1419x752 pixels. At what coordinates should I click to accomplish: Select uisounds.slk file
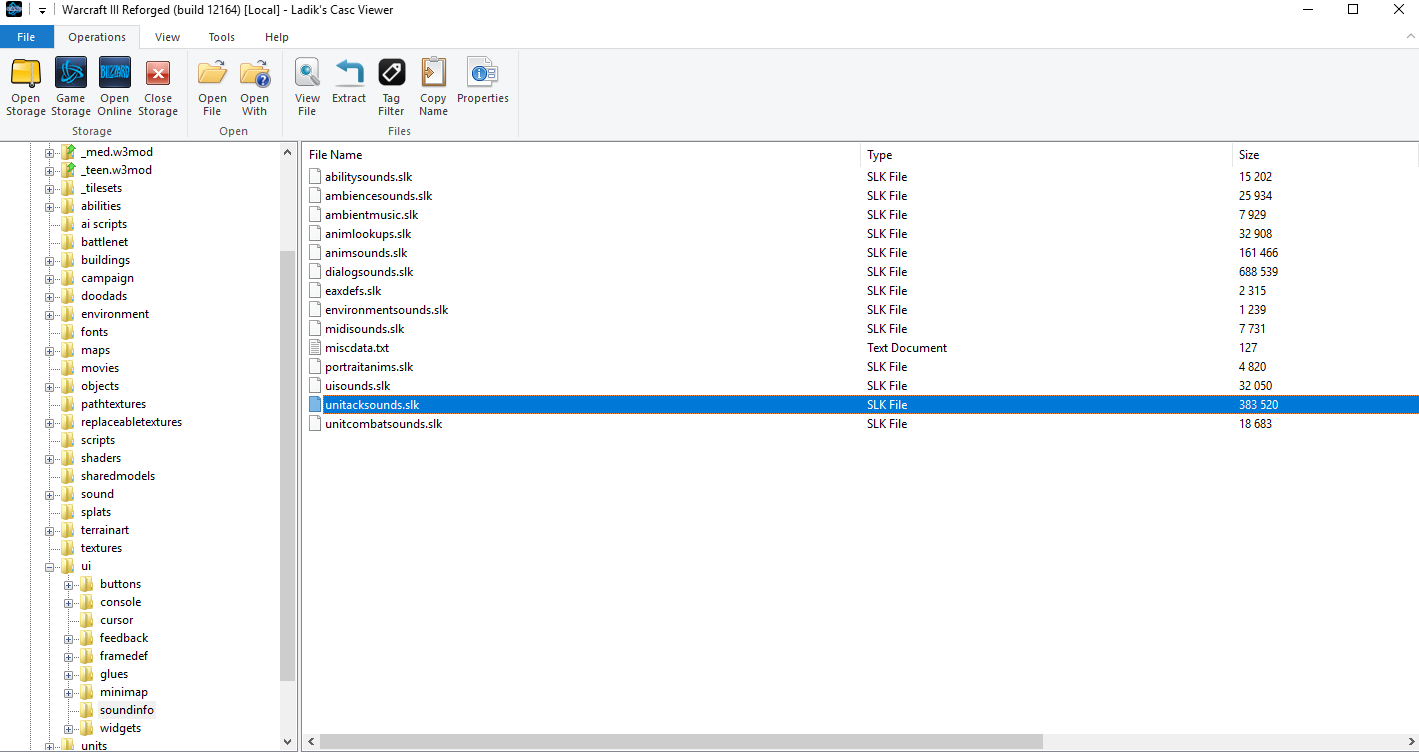357,386
